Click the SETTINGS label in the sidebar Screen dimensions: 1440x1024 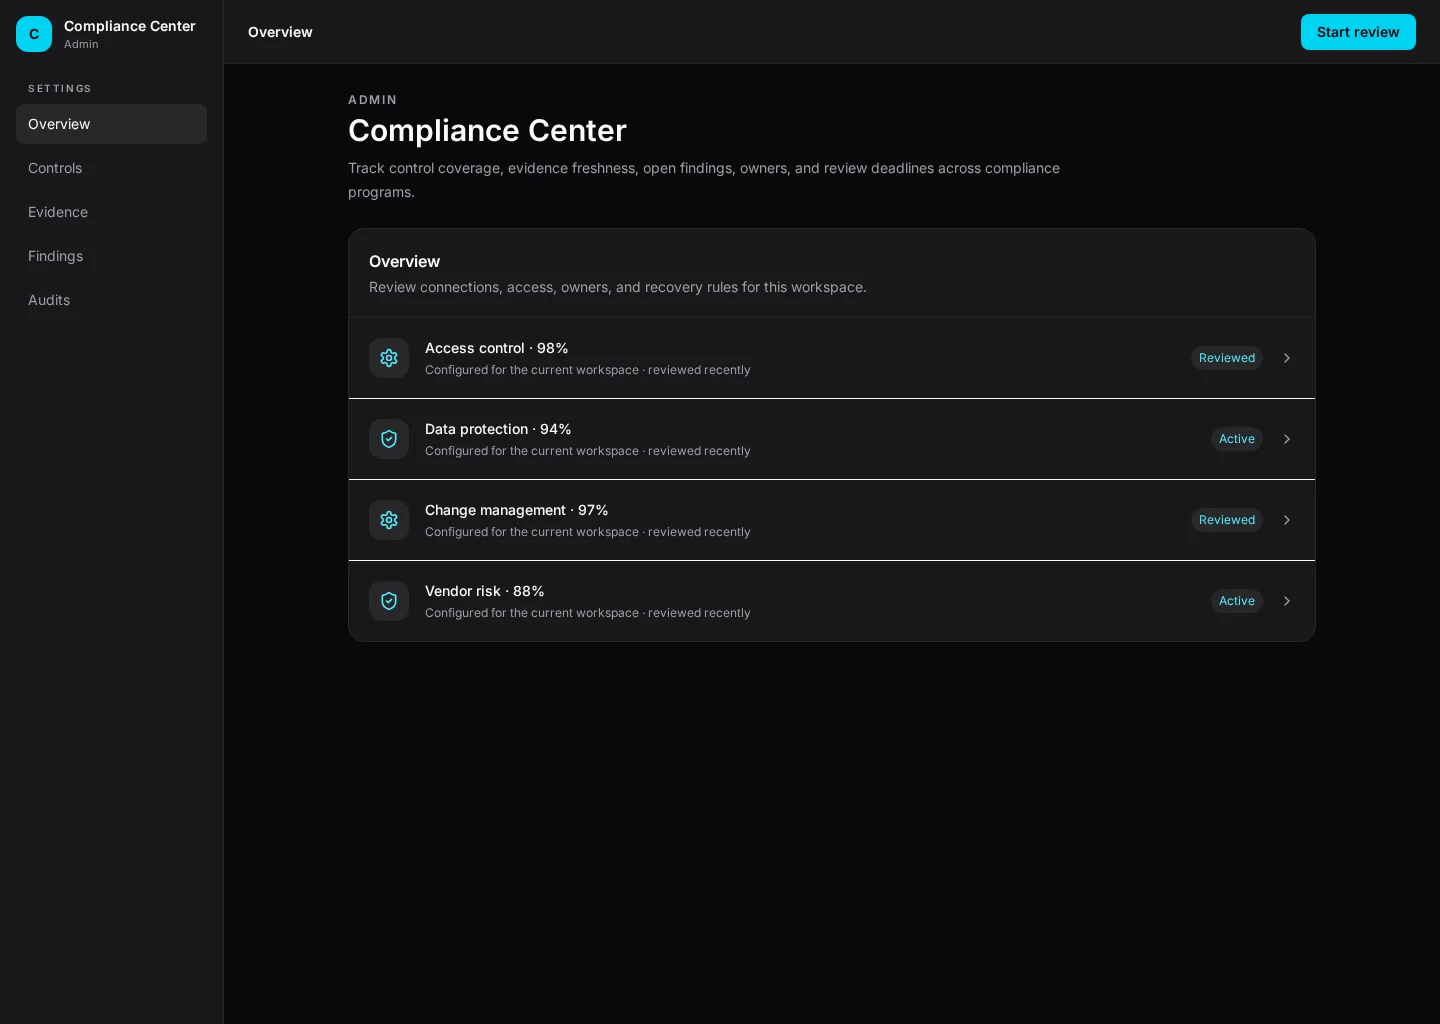(60, 88)
